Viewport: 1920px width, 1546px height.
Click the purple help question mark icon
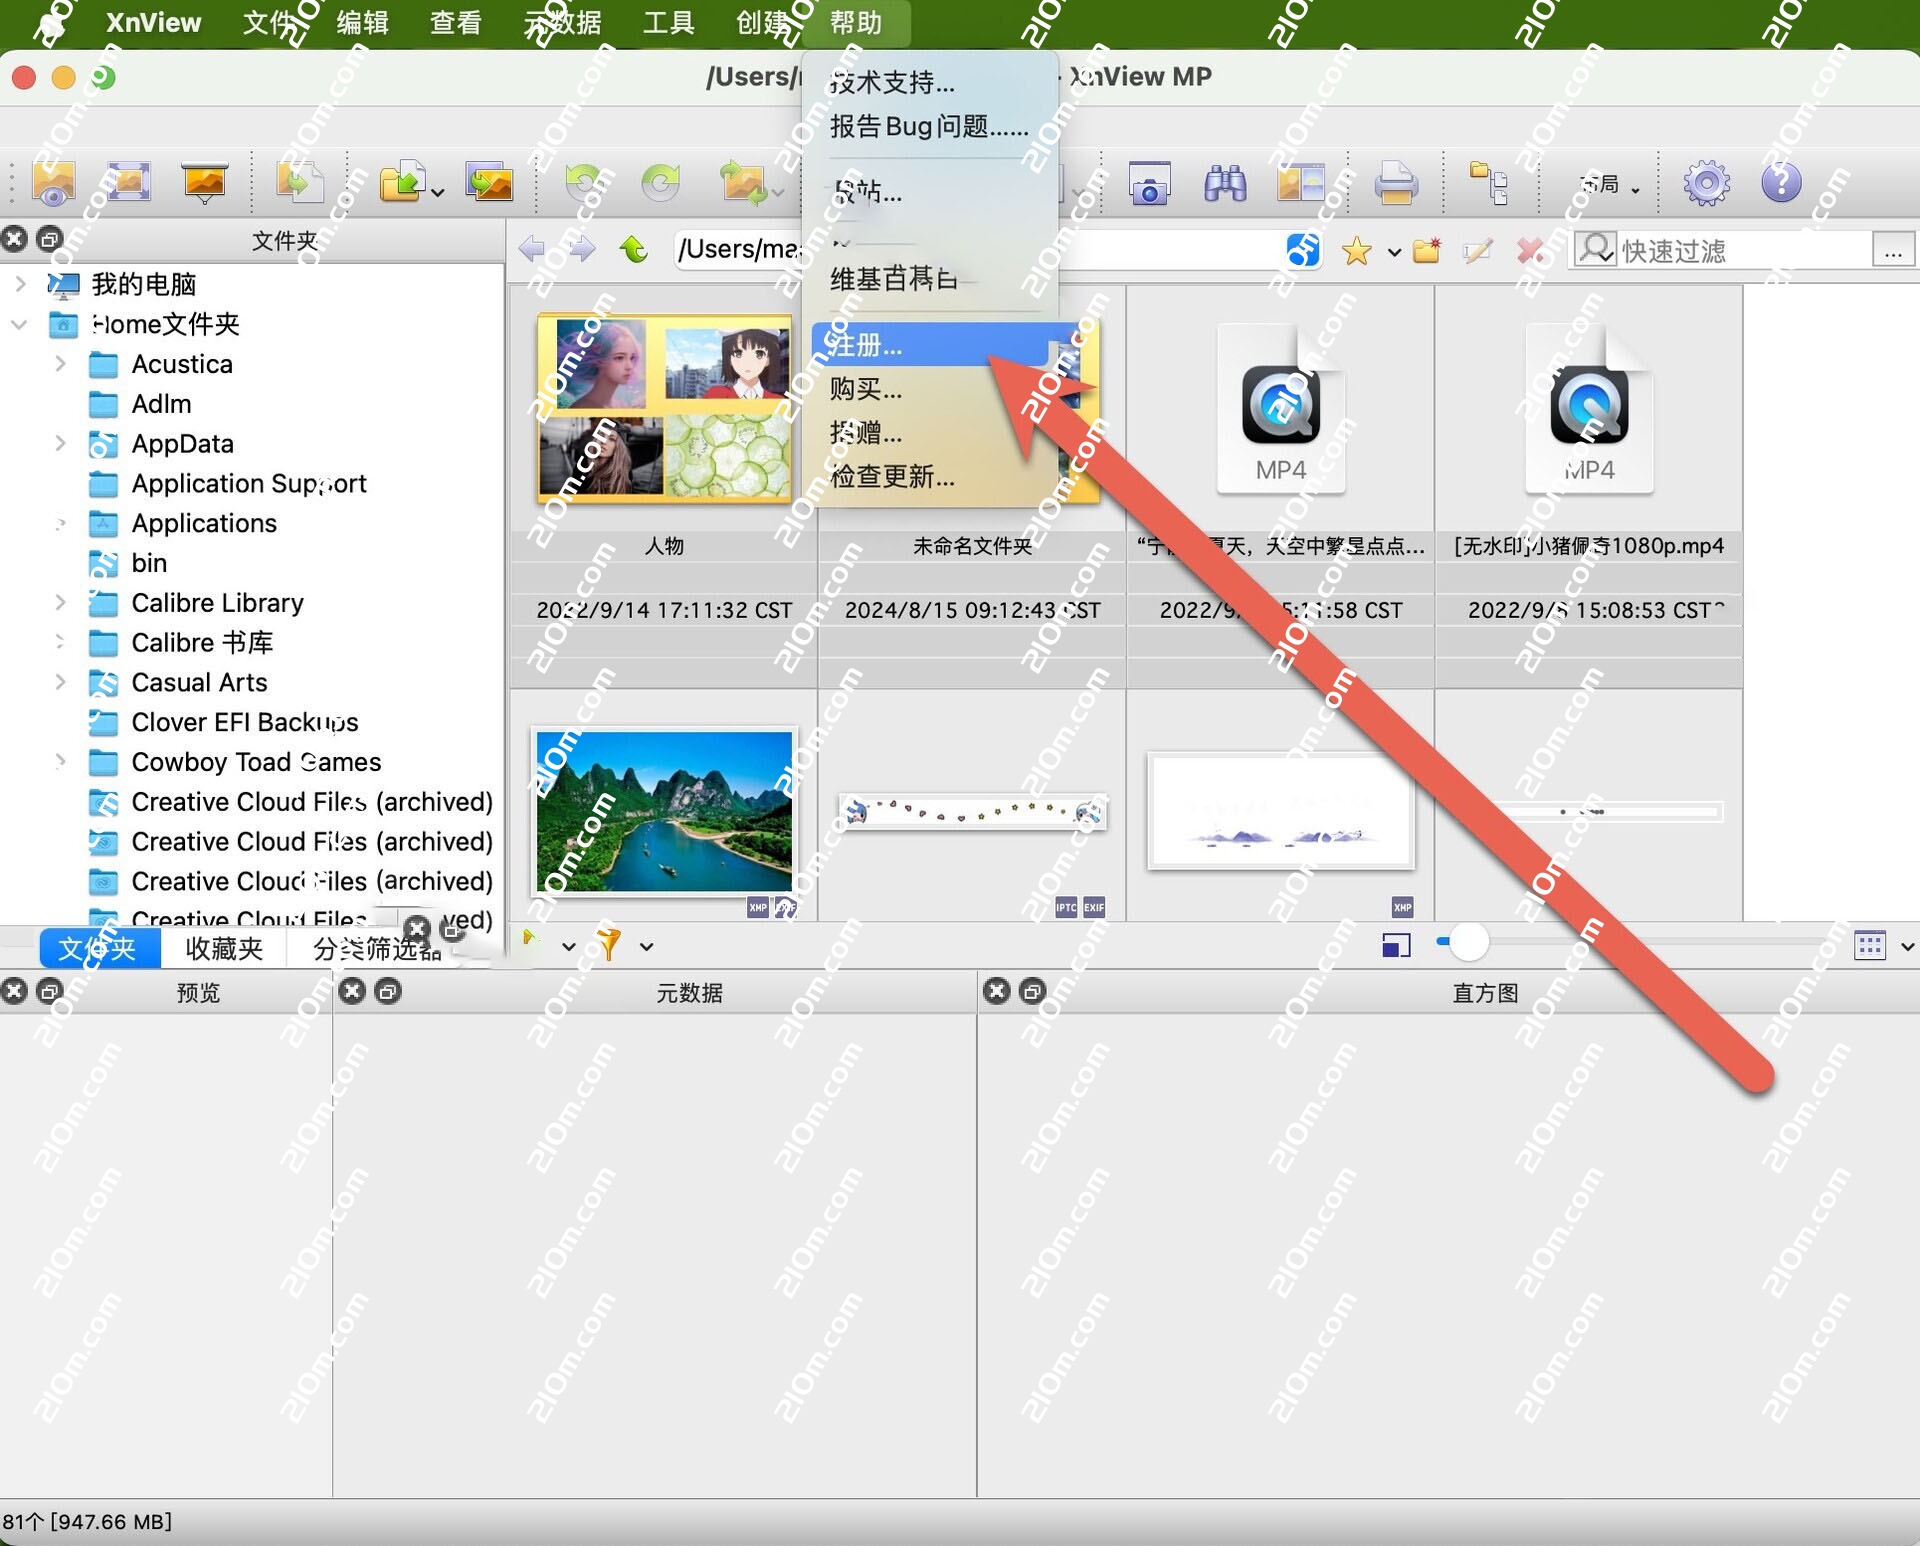[1781, 183]
